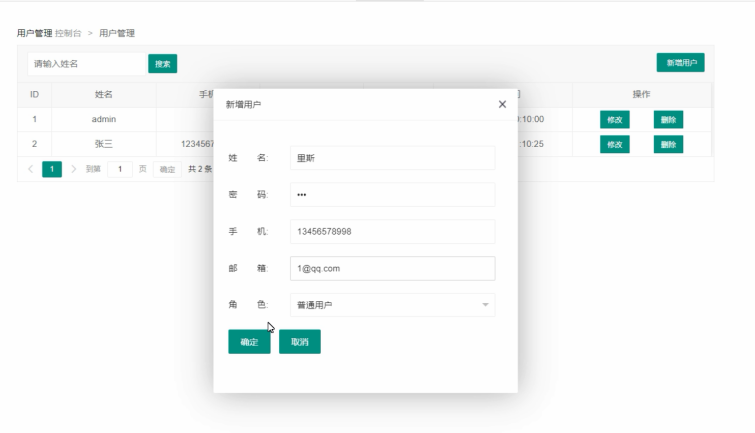Click 删除 for the 张三 row
The height and width of the screenshot is (433, 755).
click(668, 144)
